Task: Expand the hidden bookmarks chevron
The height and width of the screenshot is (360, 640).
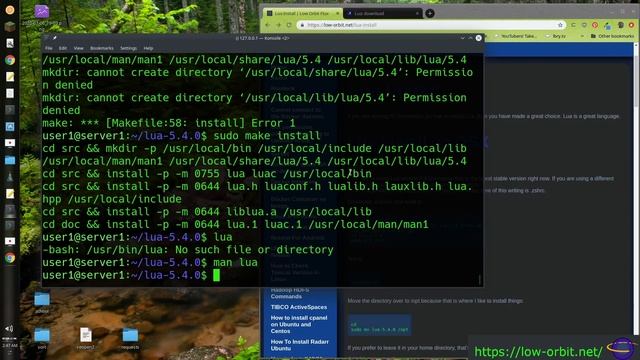Action: point(582,36)
